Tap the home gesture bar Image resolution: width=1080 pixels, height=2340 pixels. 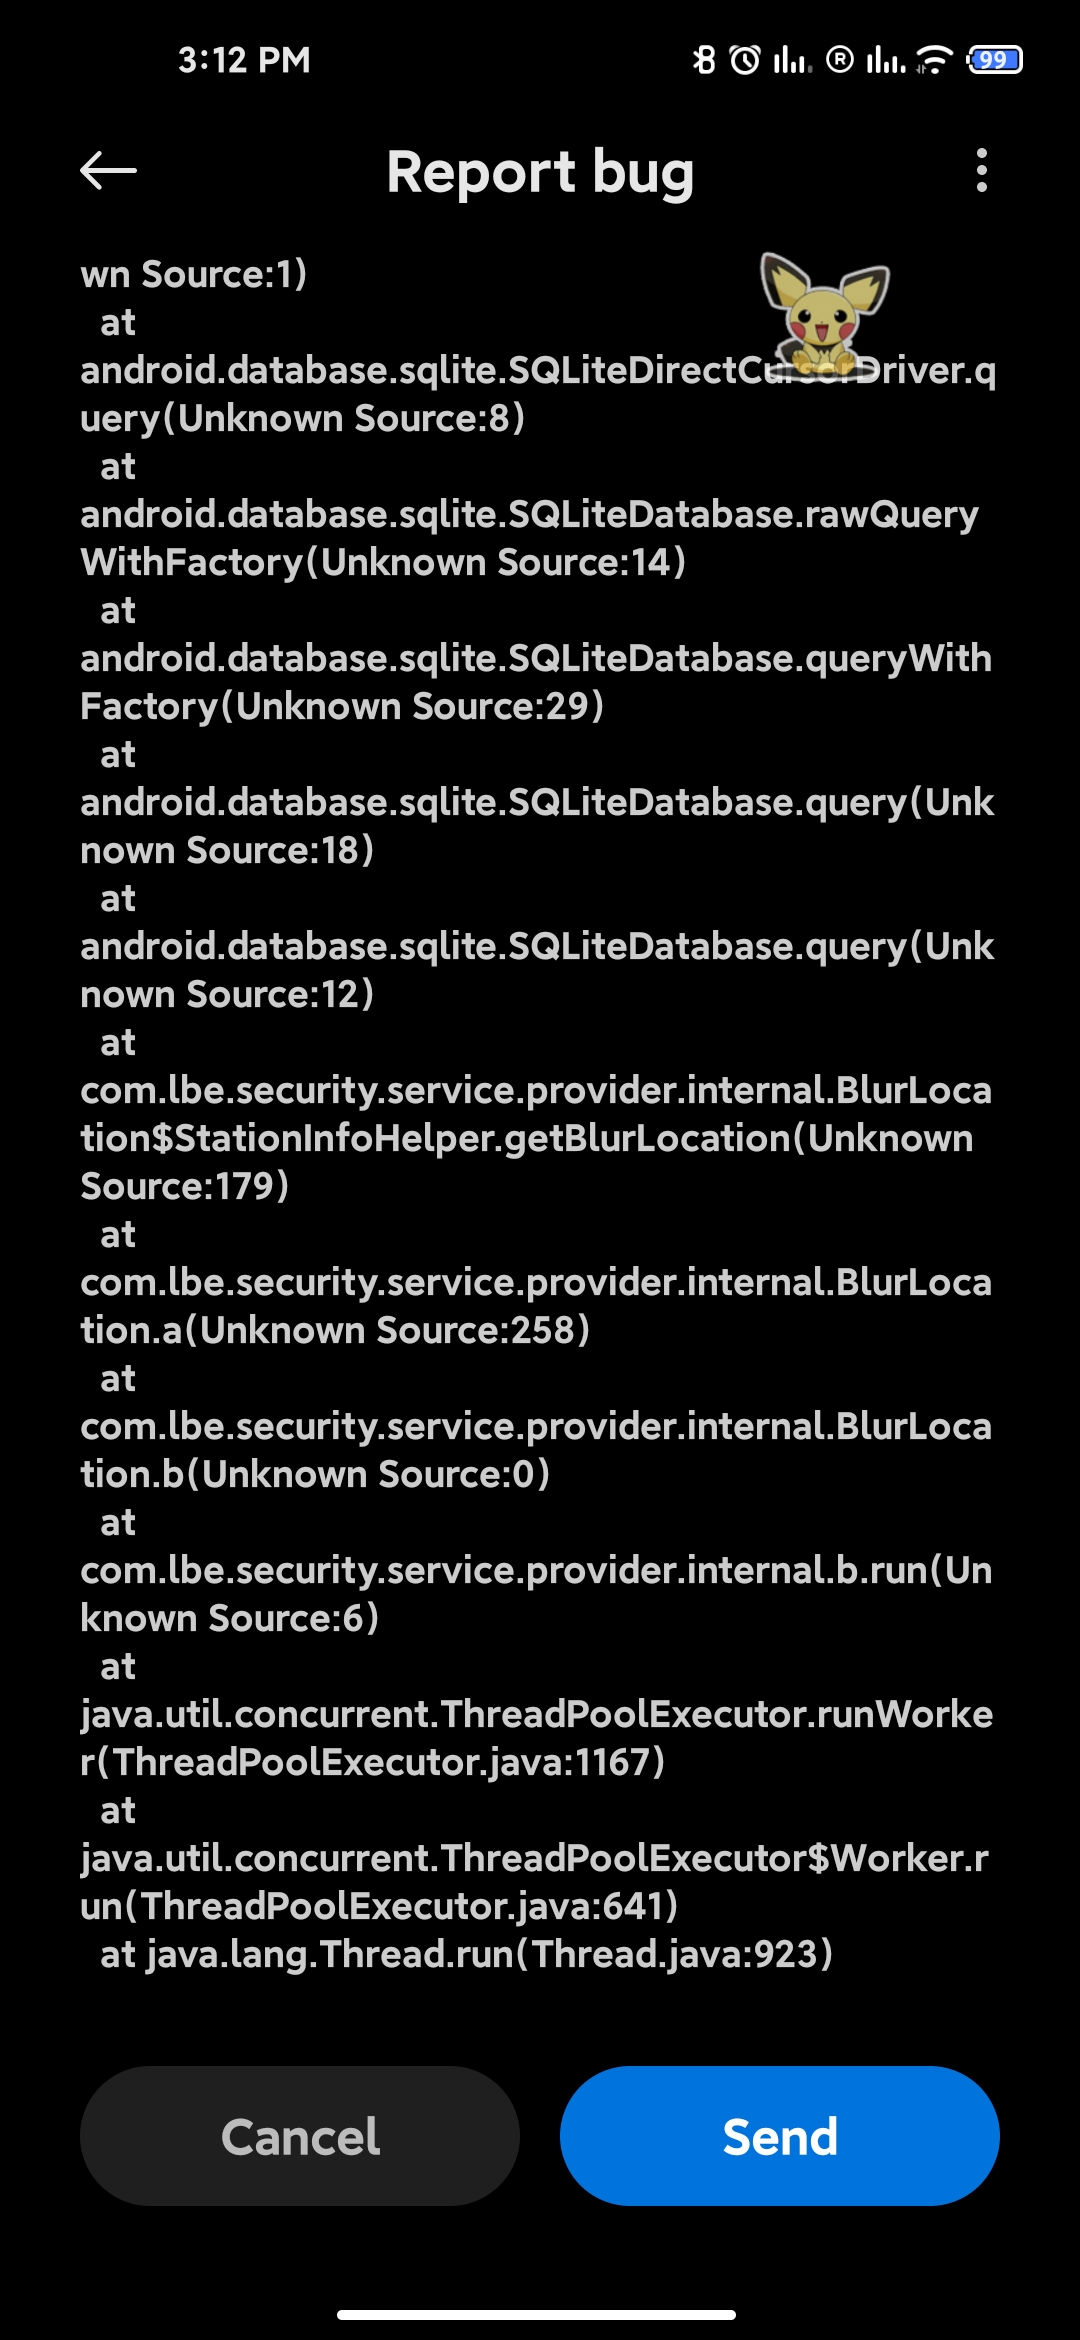click(x=537, y=2314)
